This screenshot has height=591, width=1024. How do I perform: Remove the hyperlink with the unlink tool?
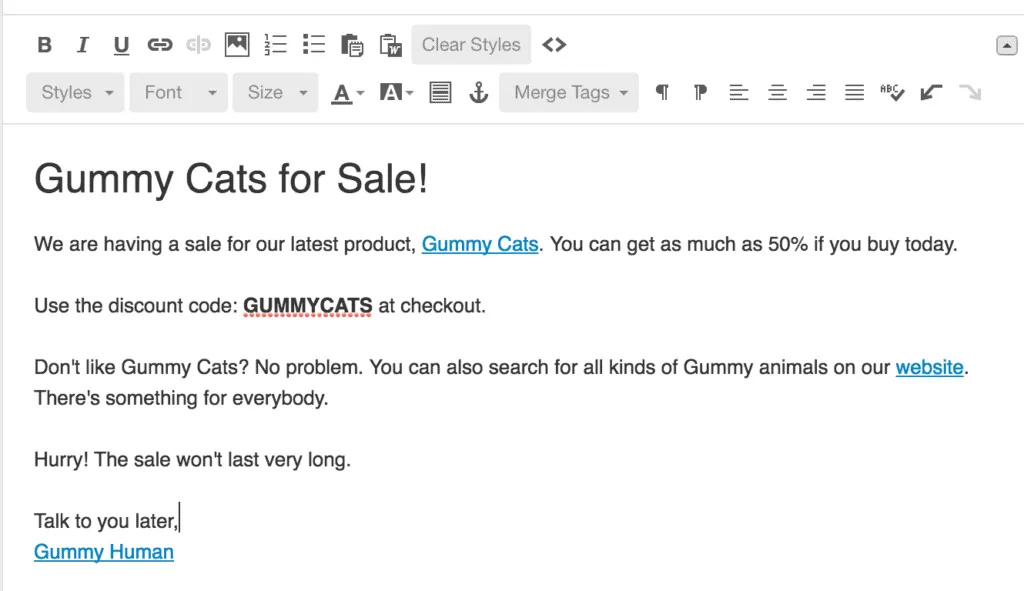click(x=198, y=44)
